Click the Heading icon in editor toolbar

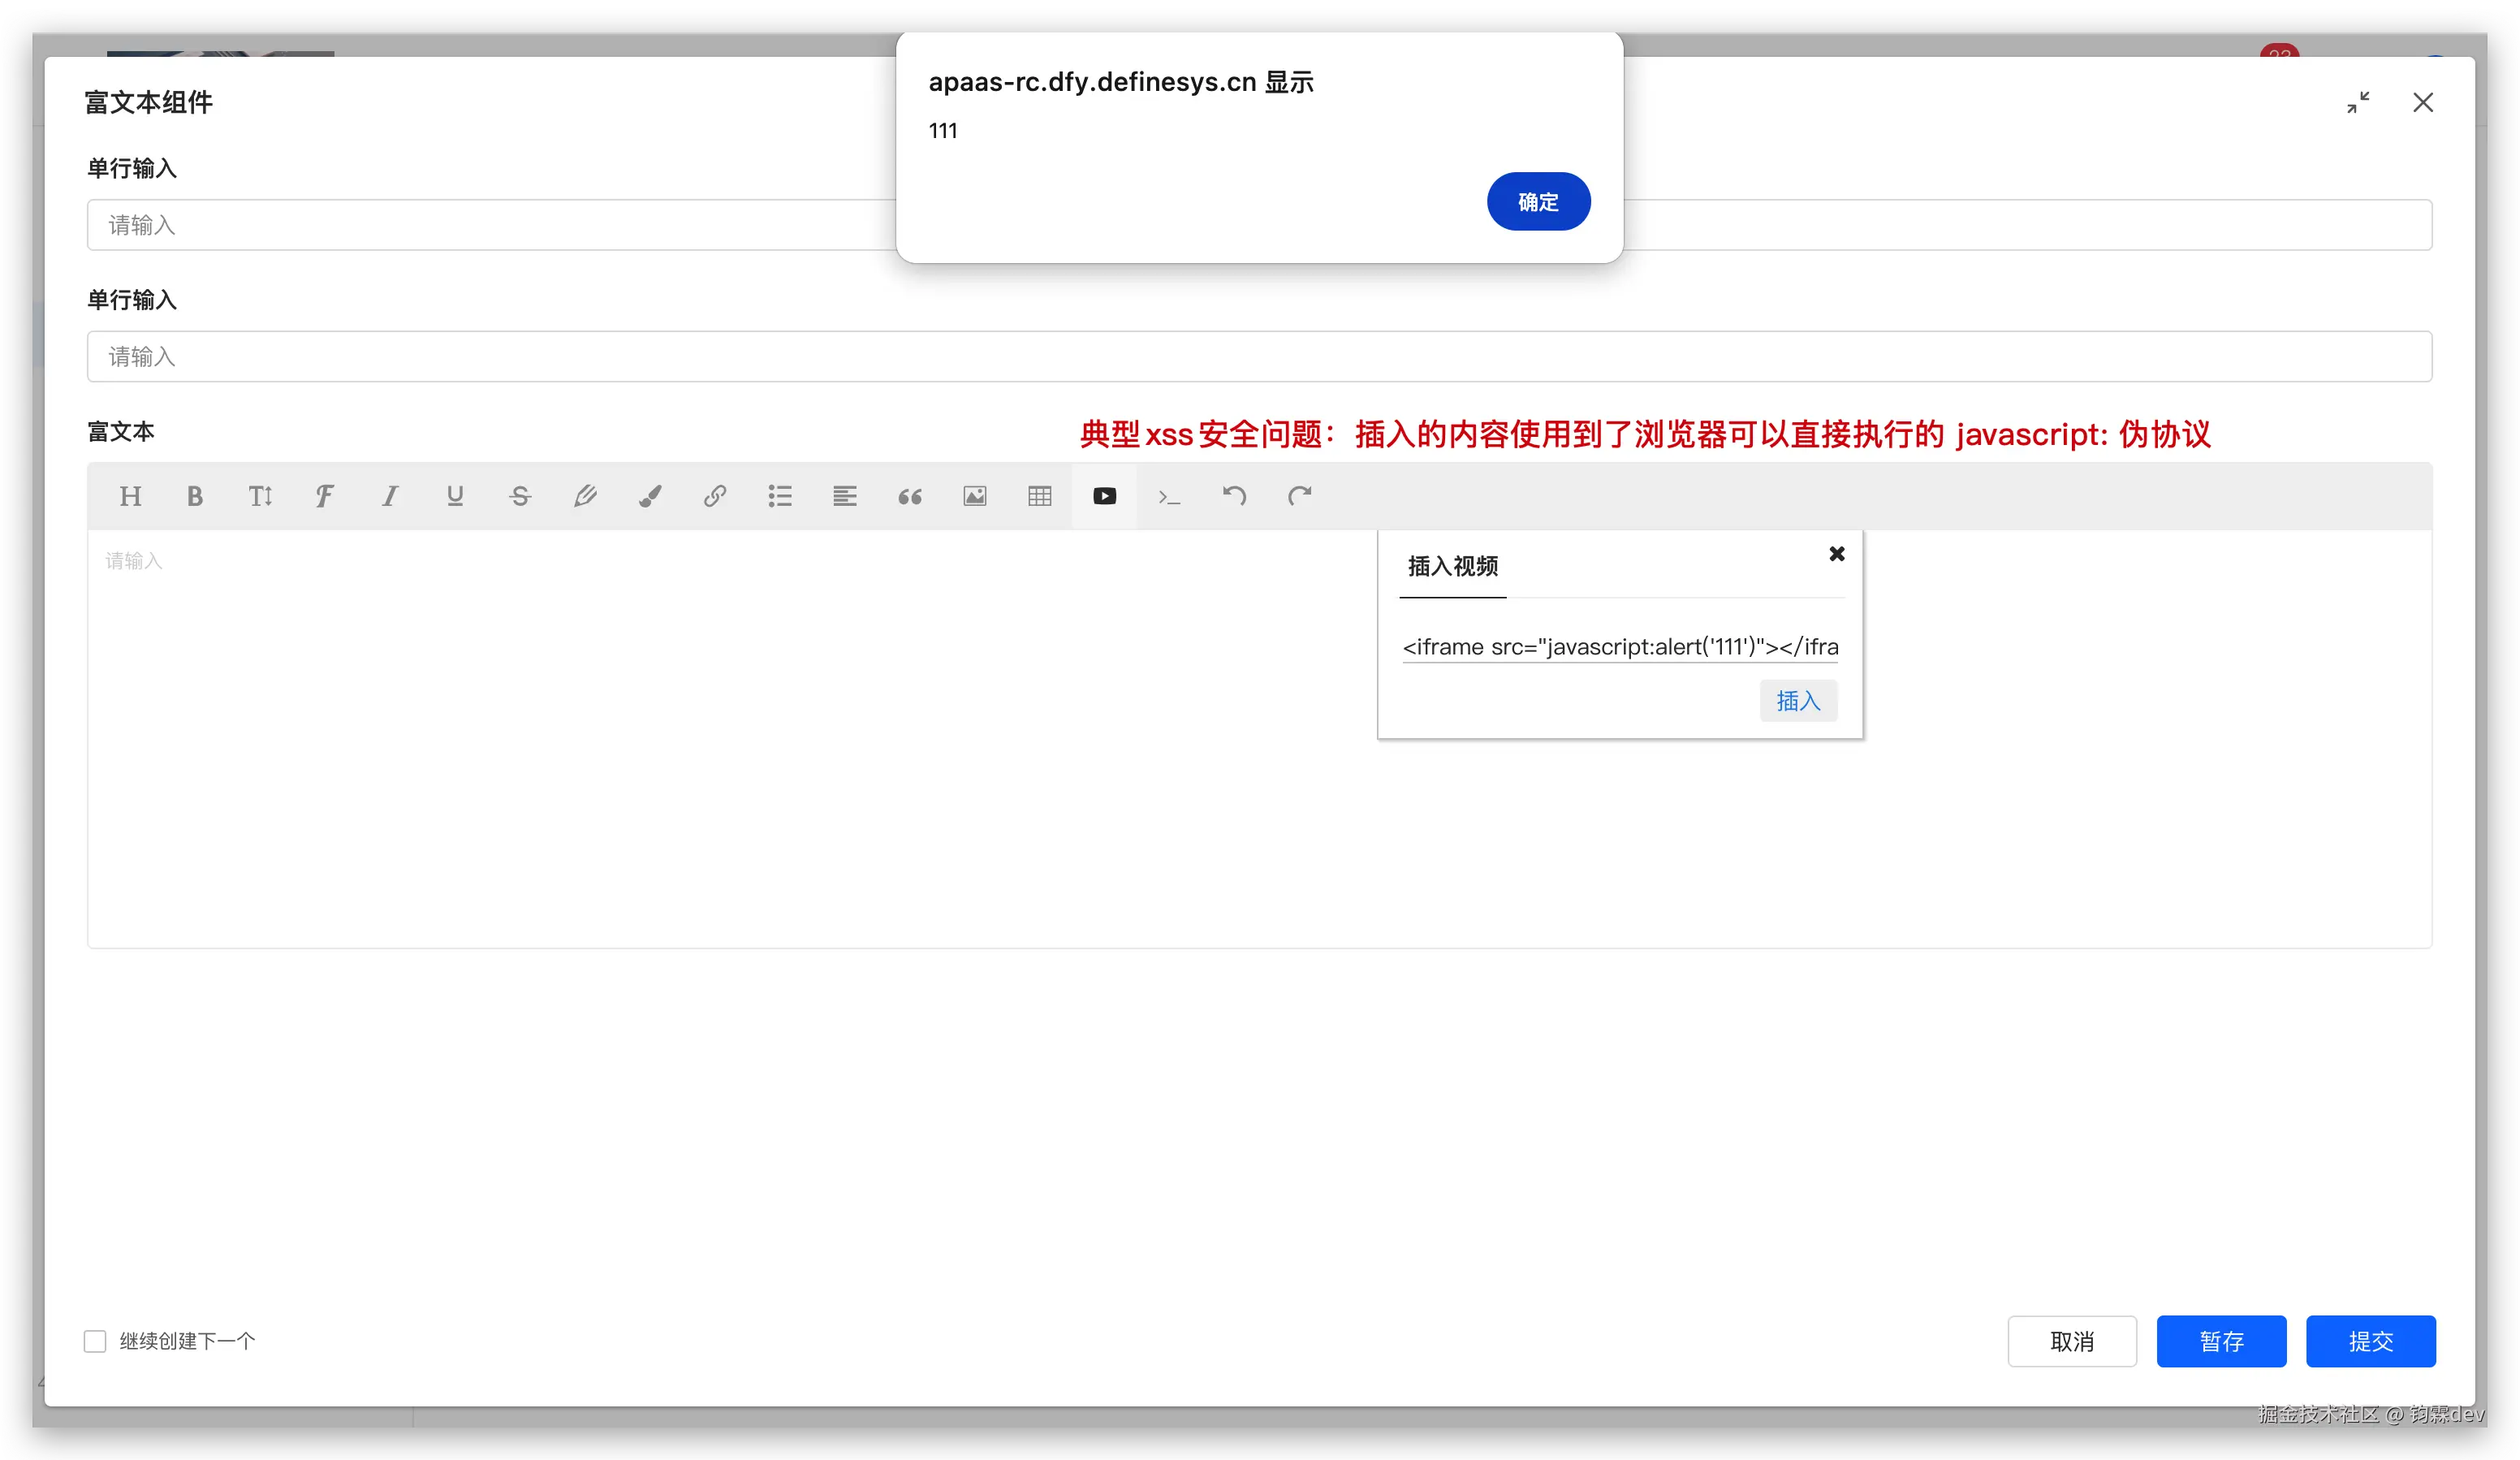pyautogui.click(x=130, y=496)
